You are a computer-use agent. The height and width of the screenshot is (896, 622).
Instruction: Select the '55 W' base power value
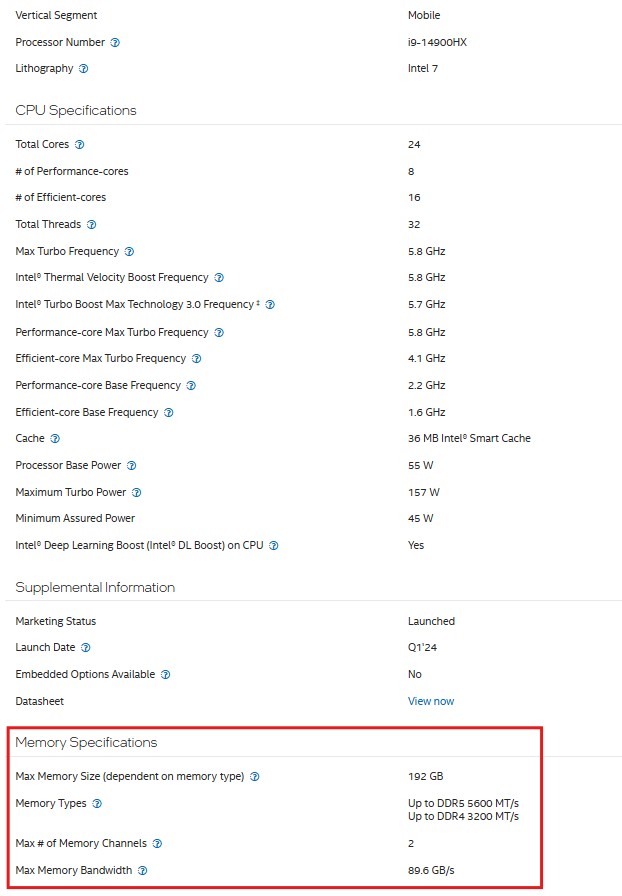(x=421, y=465)
